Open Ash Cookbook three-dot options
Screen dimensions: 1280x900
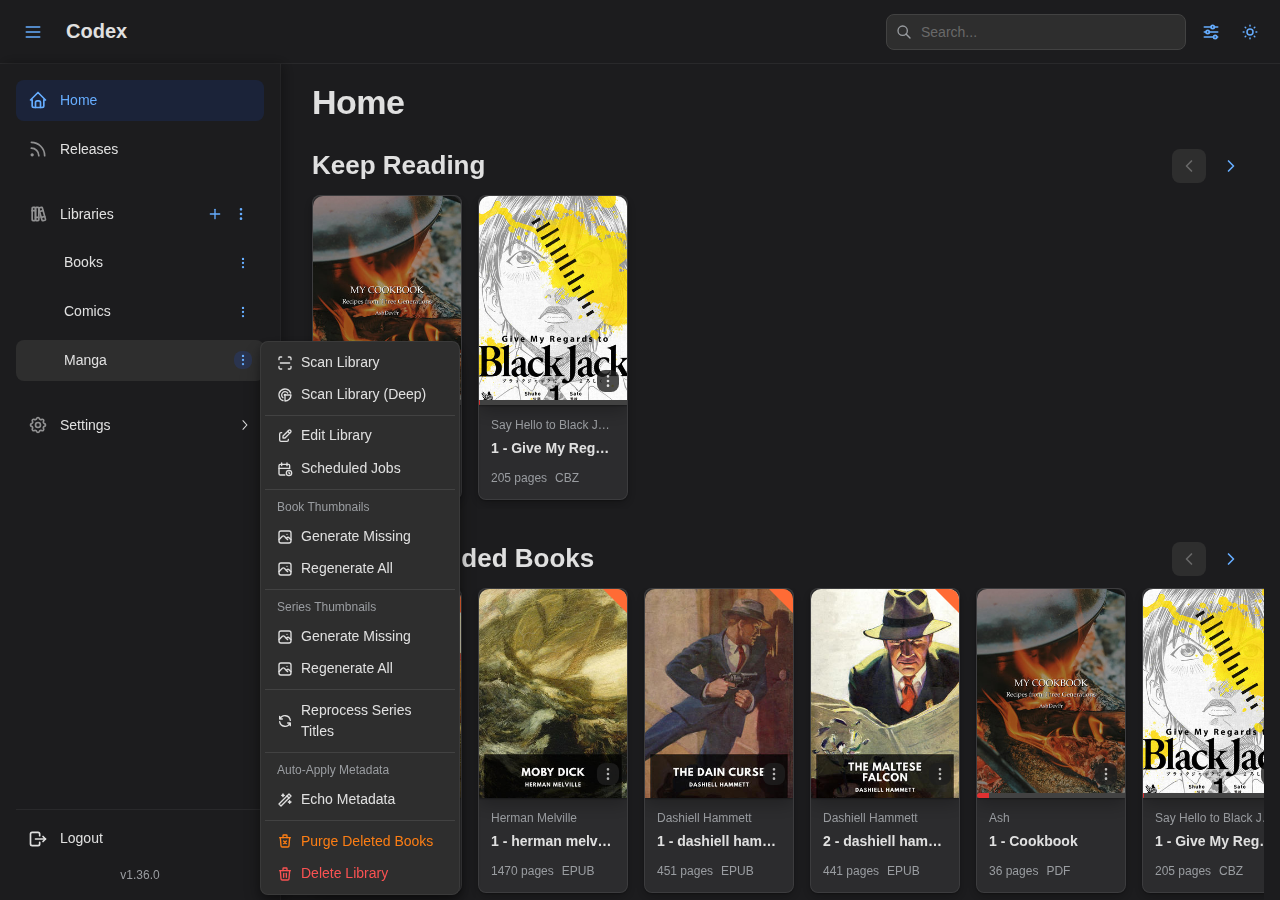pos(1105,774)
